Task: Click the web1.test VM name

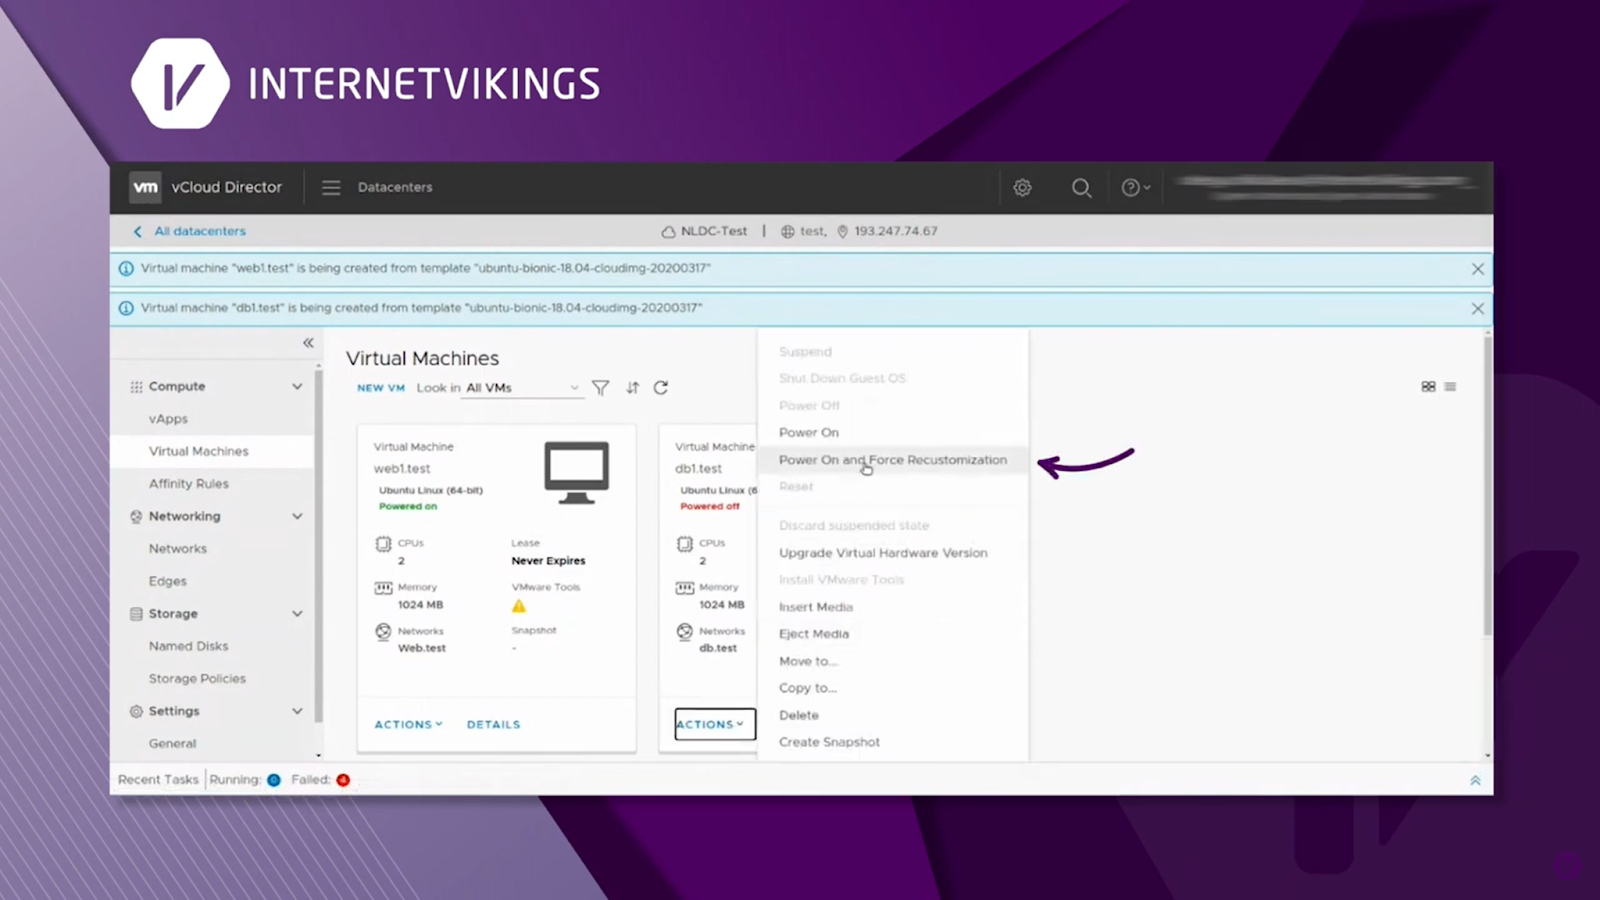Action: 402,469
